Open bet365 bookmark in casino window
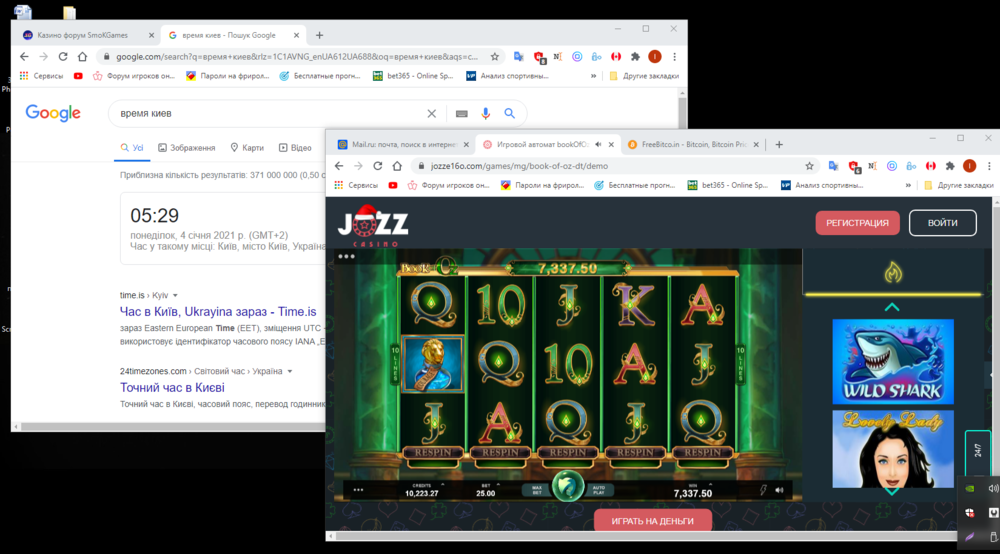The width and height of the screenshot is (1000, 554). (x=728, y=186)
